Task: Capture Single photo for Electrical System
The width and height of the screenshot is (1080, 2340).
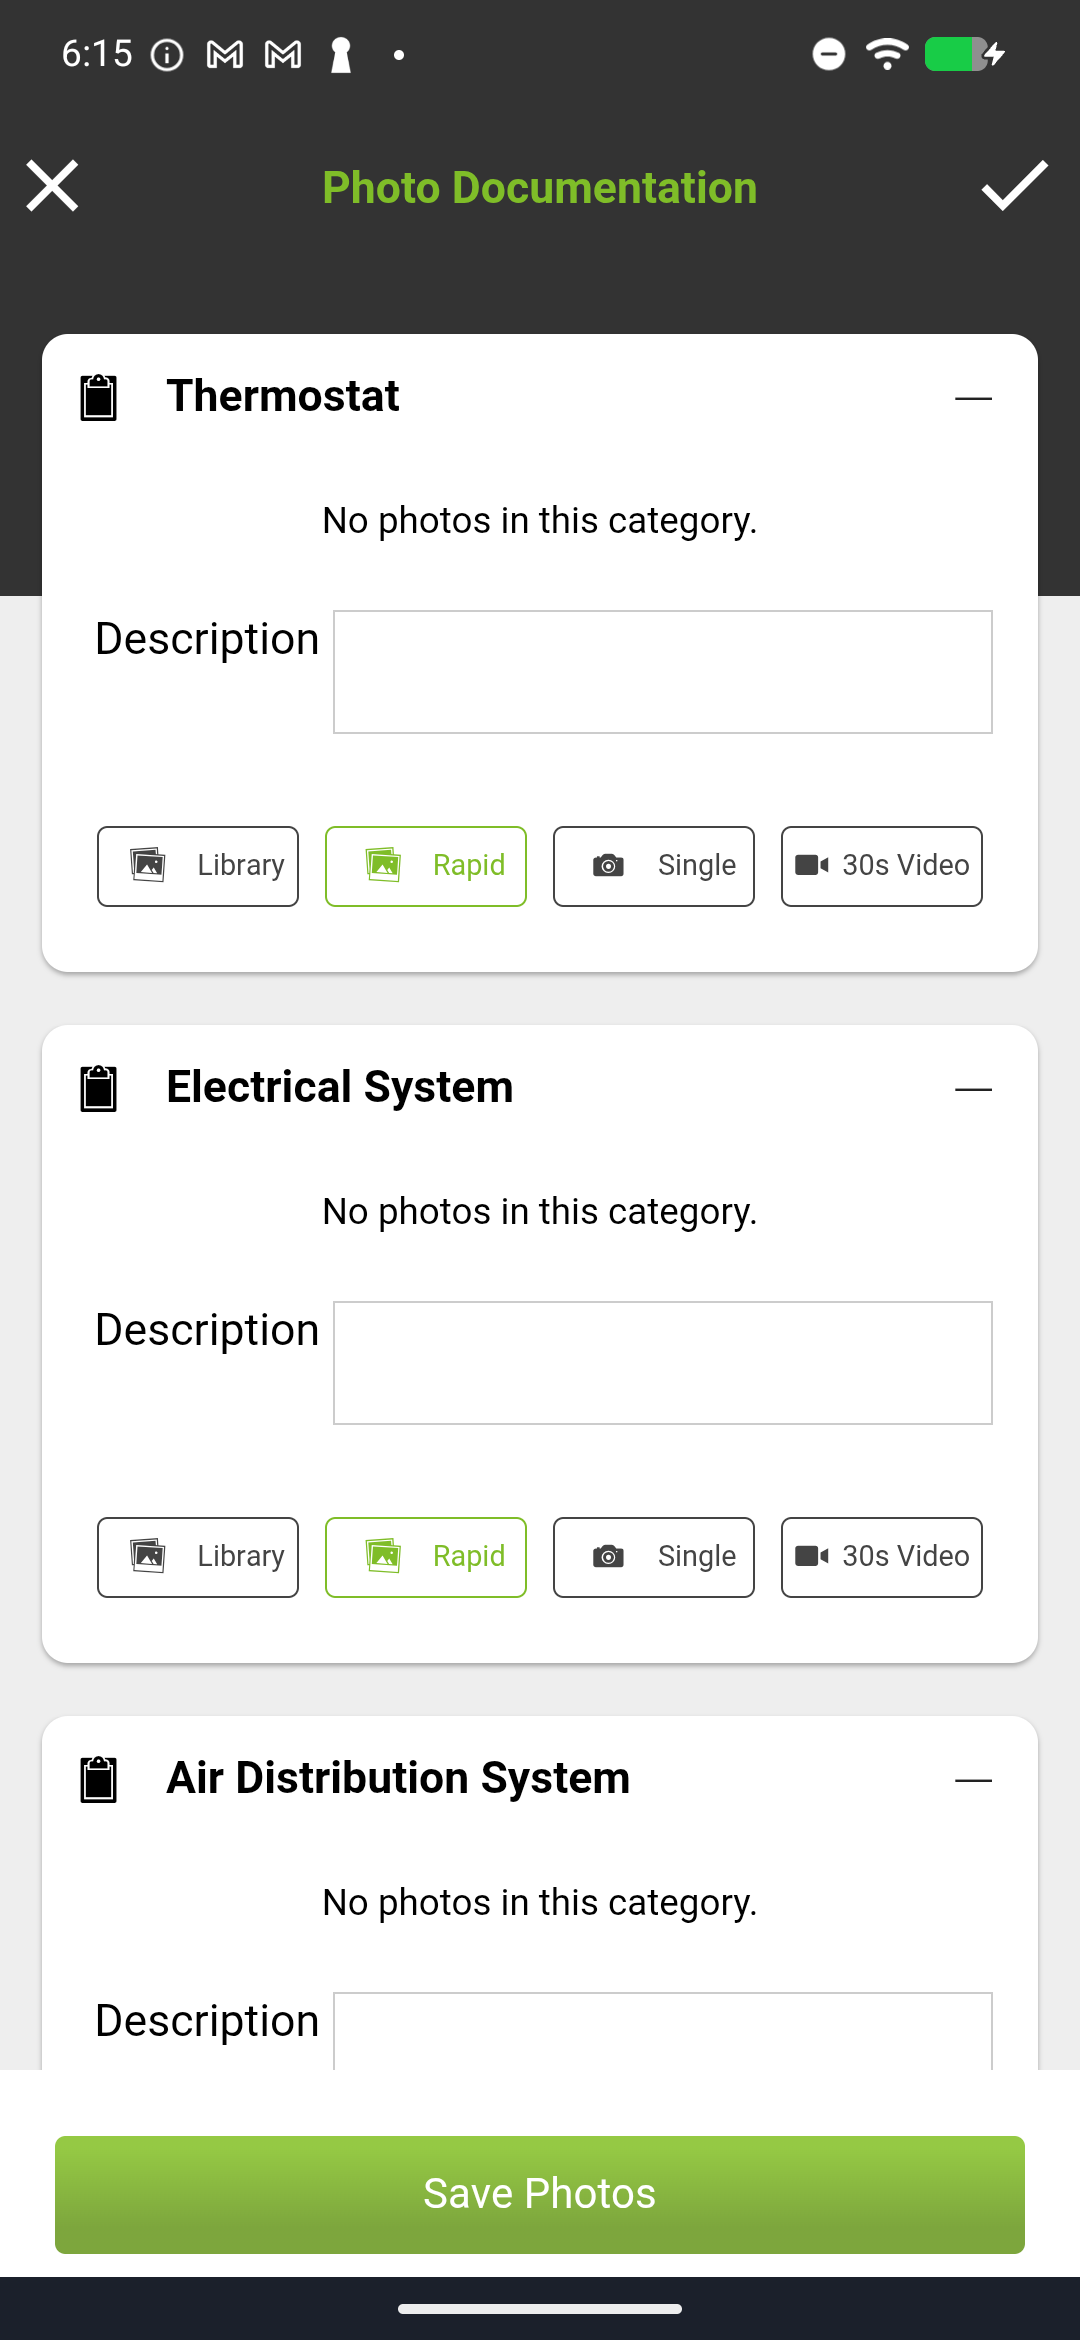Action: pyautogui.click(x=653, y=1557)
